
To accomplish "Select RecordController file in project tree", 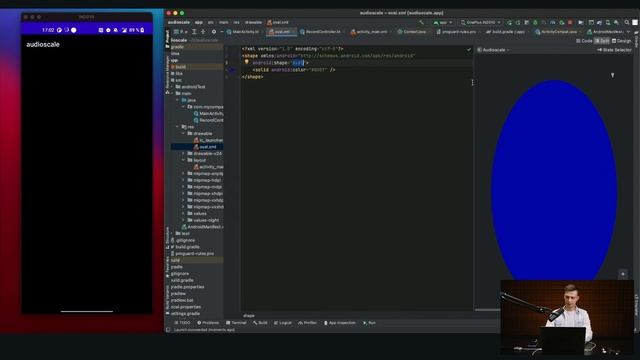I will point(208,120).
